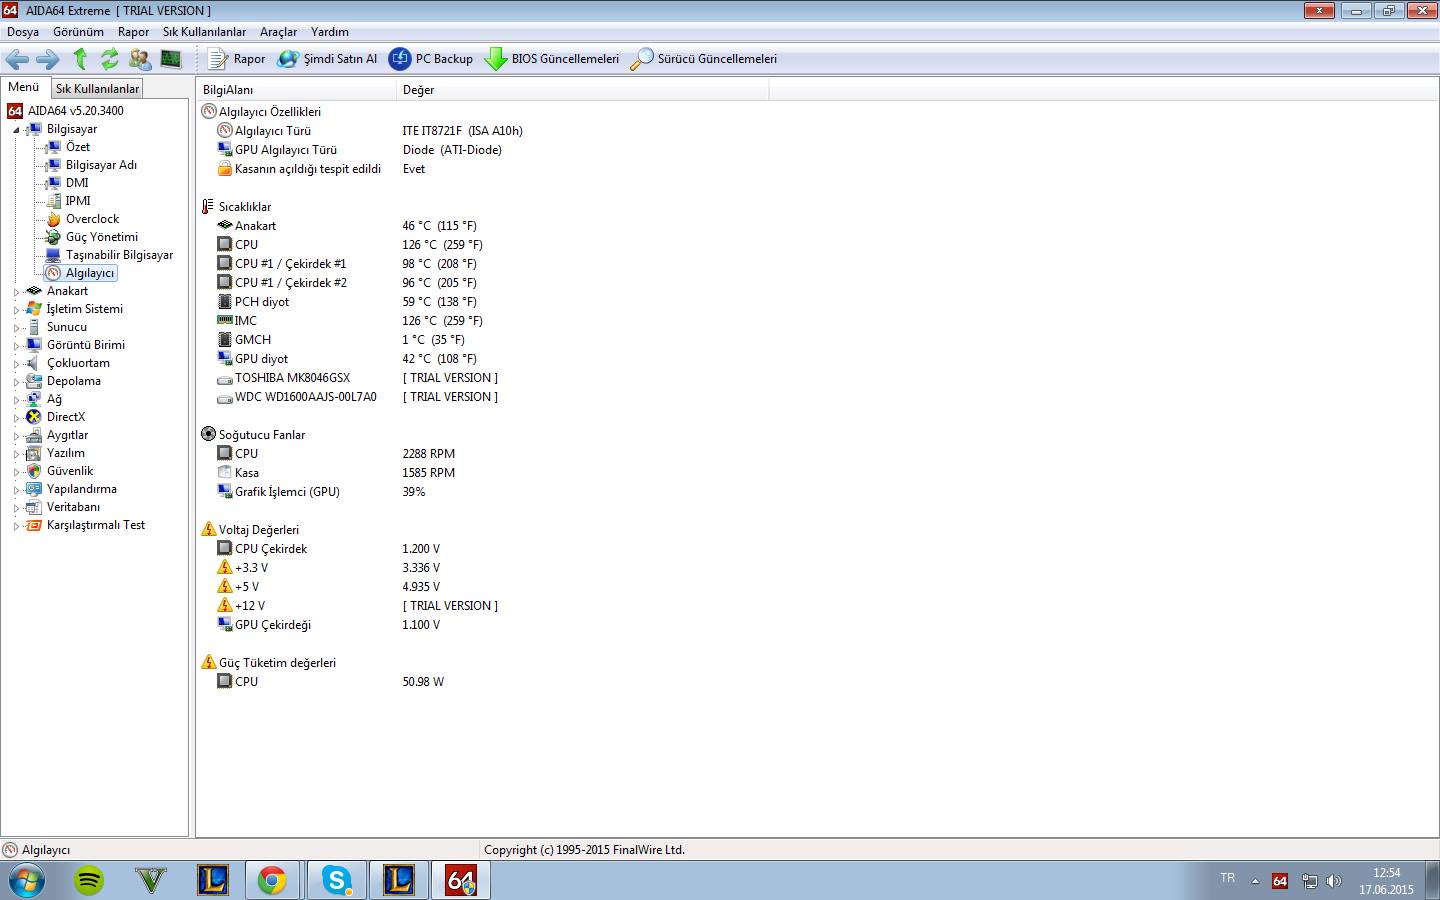
Task: Switch to the Menü tab
Action: (24, 87)
